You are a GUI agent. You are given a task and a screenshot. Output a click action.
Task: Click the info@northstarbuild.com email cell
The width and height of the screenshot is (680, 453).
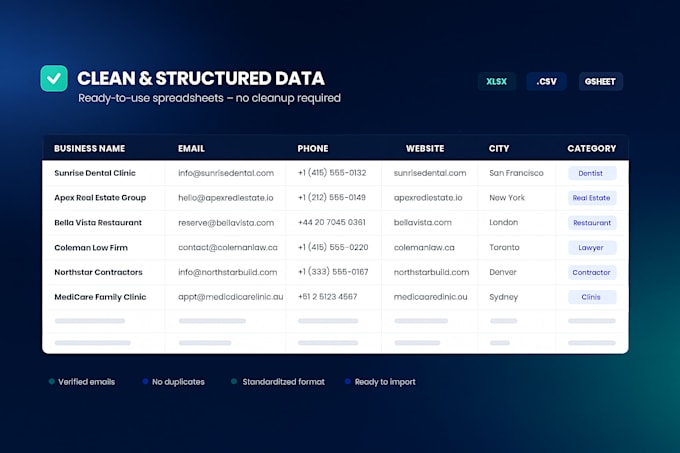coord(227,272)
